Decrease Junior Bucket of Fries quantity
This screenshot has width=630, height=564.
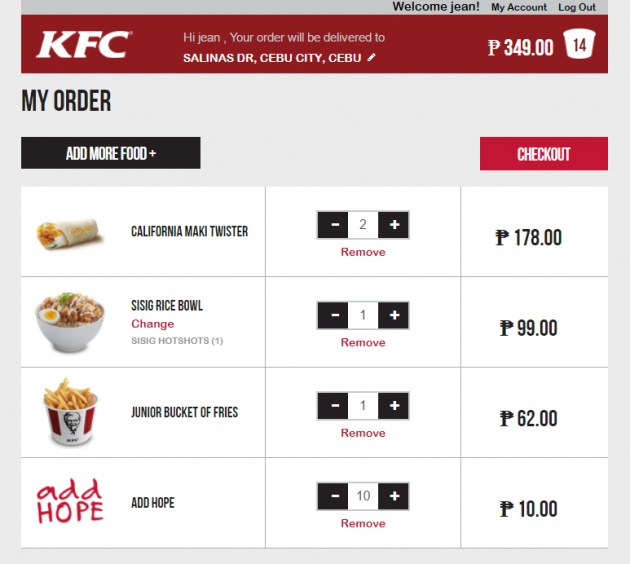(x=333, y=406)
